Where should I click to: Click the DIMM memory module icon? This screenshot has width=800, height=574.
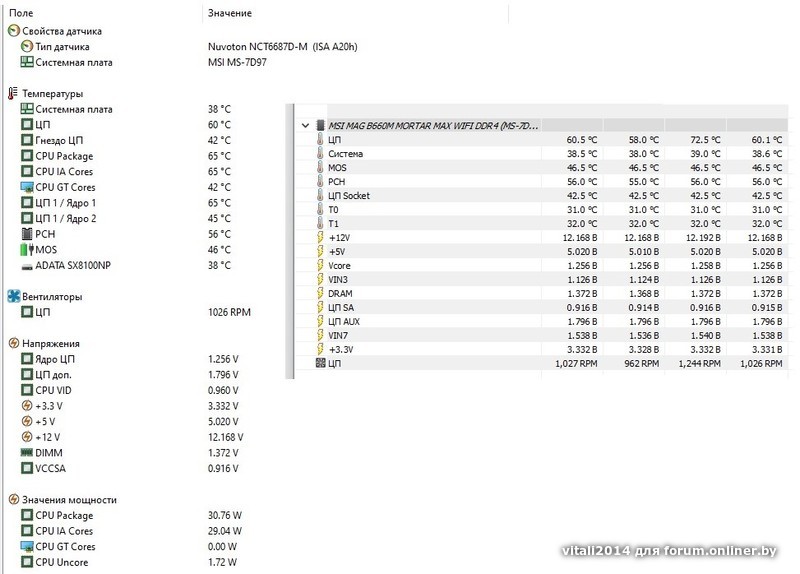point(27,453)
